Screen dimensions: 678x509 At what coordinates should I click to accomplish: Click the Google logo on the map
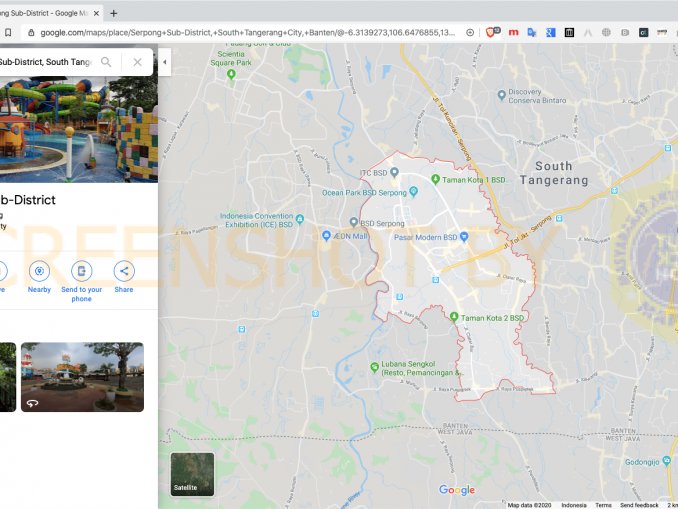457,490
